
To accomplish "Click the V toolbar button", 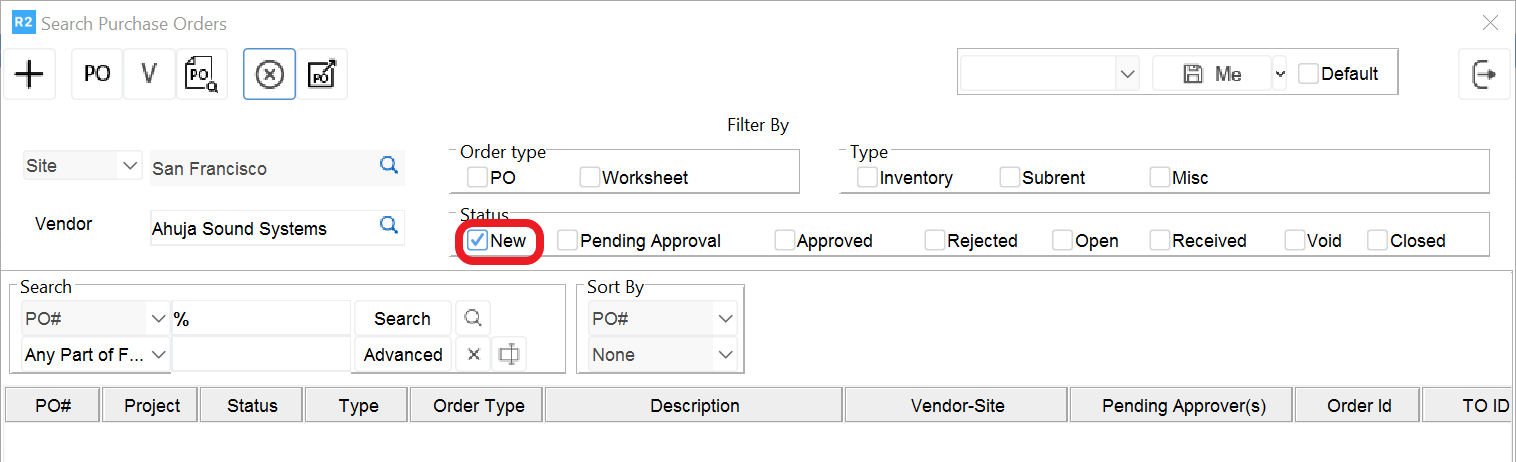I will (x=150, y=74).
